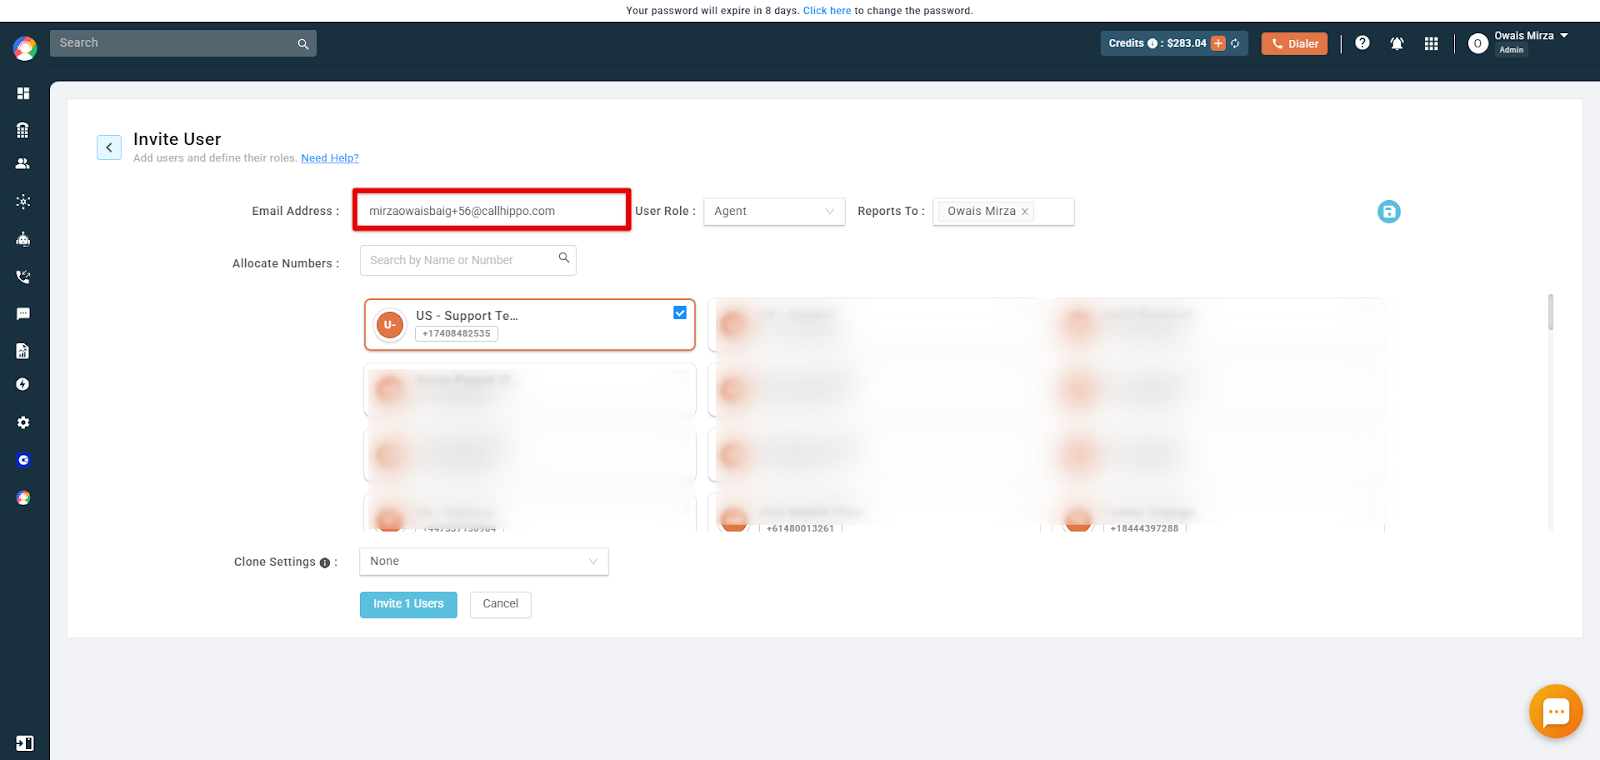Click the top bar Search field

click(x=183, y=44)
